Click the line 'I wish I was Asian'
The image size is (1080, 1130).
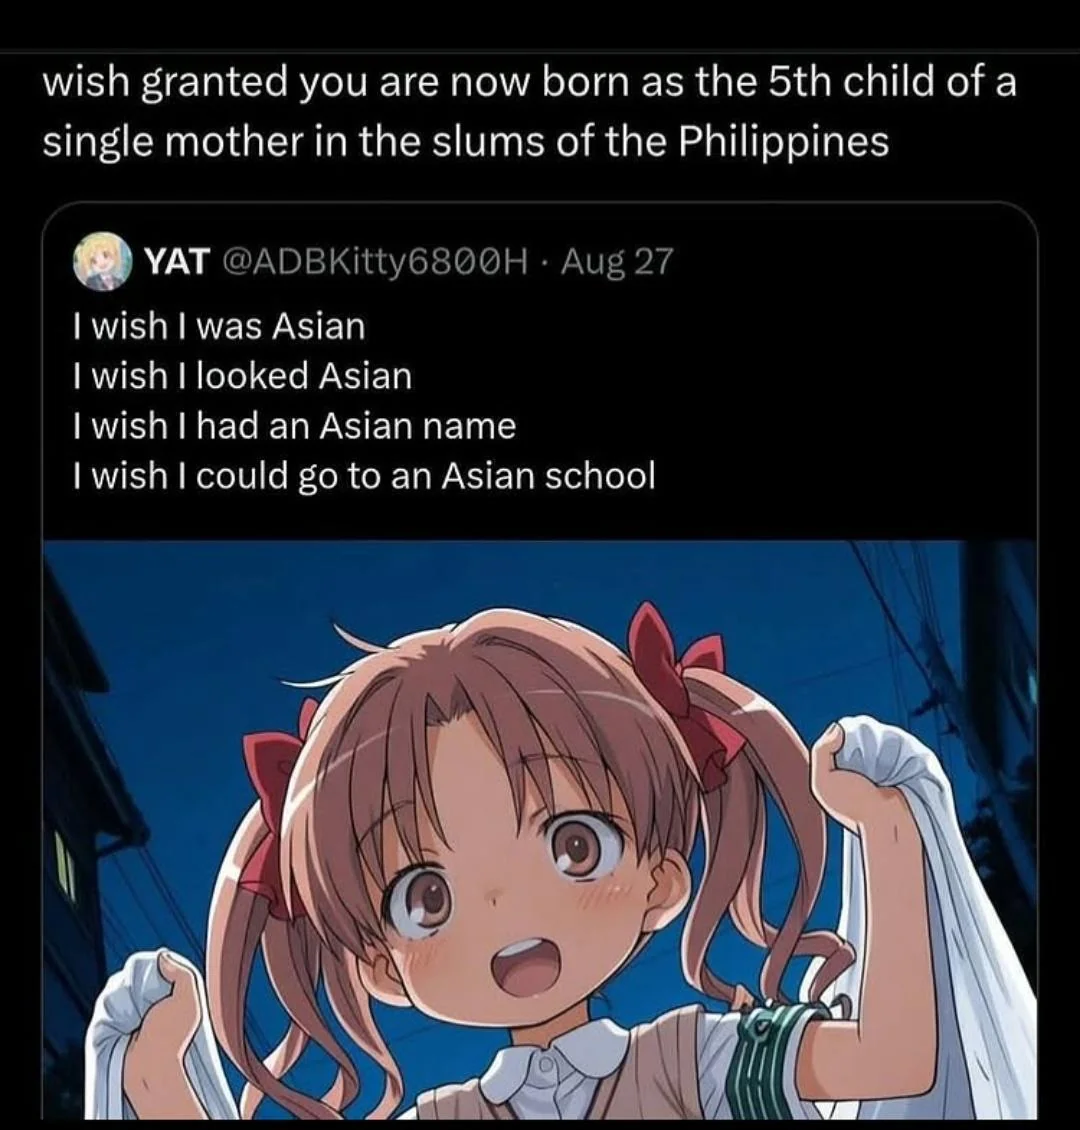[219, 326]
